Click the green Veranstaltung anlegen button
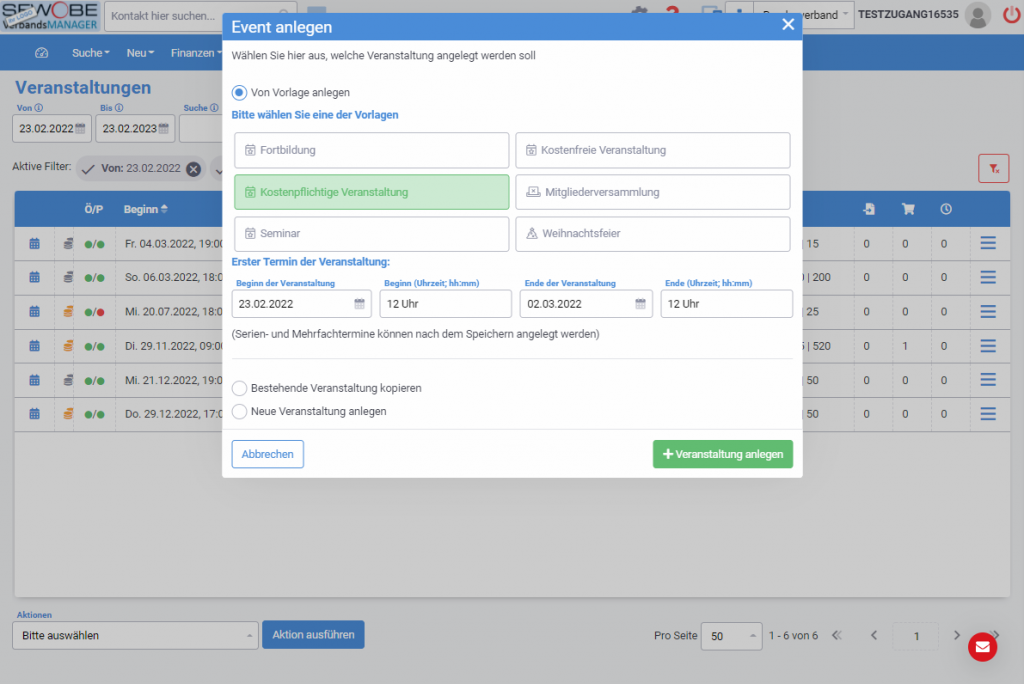The width and height of the screenshot is (1024, 684). (x=722, y=454)
